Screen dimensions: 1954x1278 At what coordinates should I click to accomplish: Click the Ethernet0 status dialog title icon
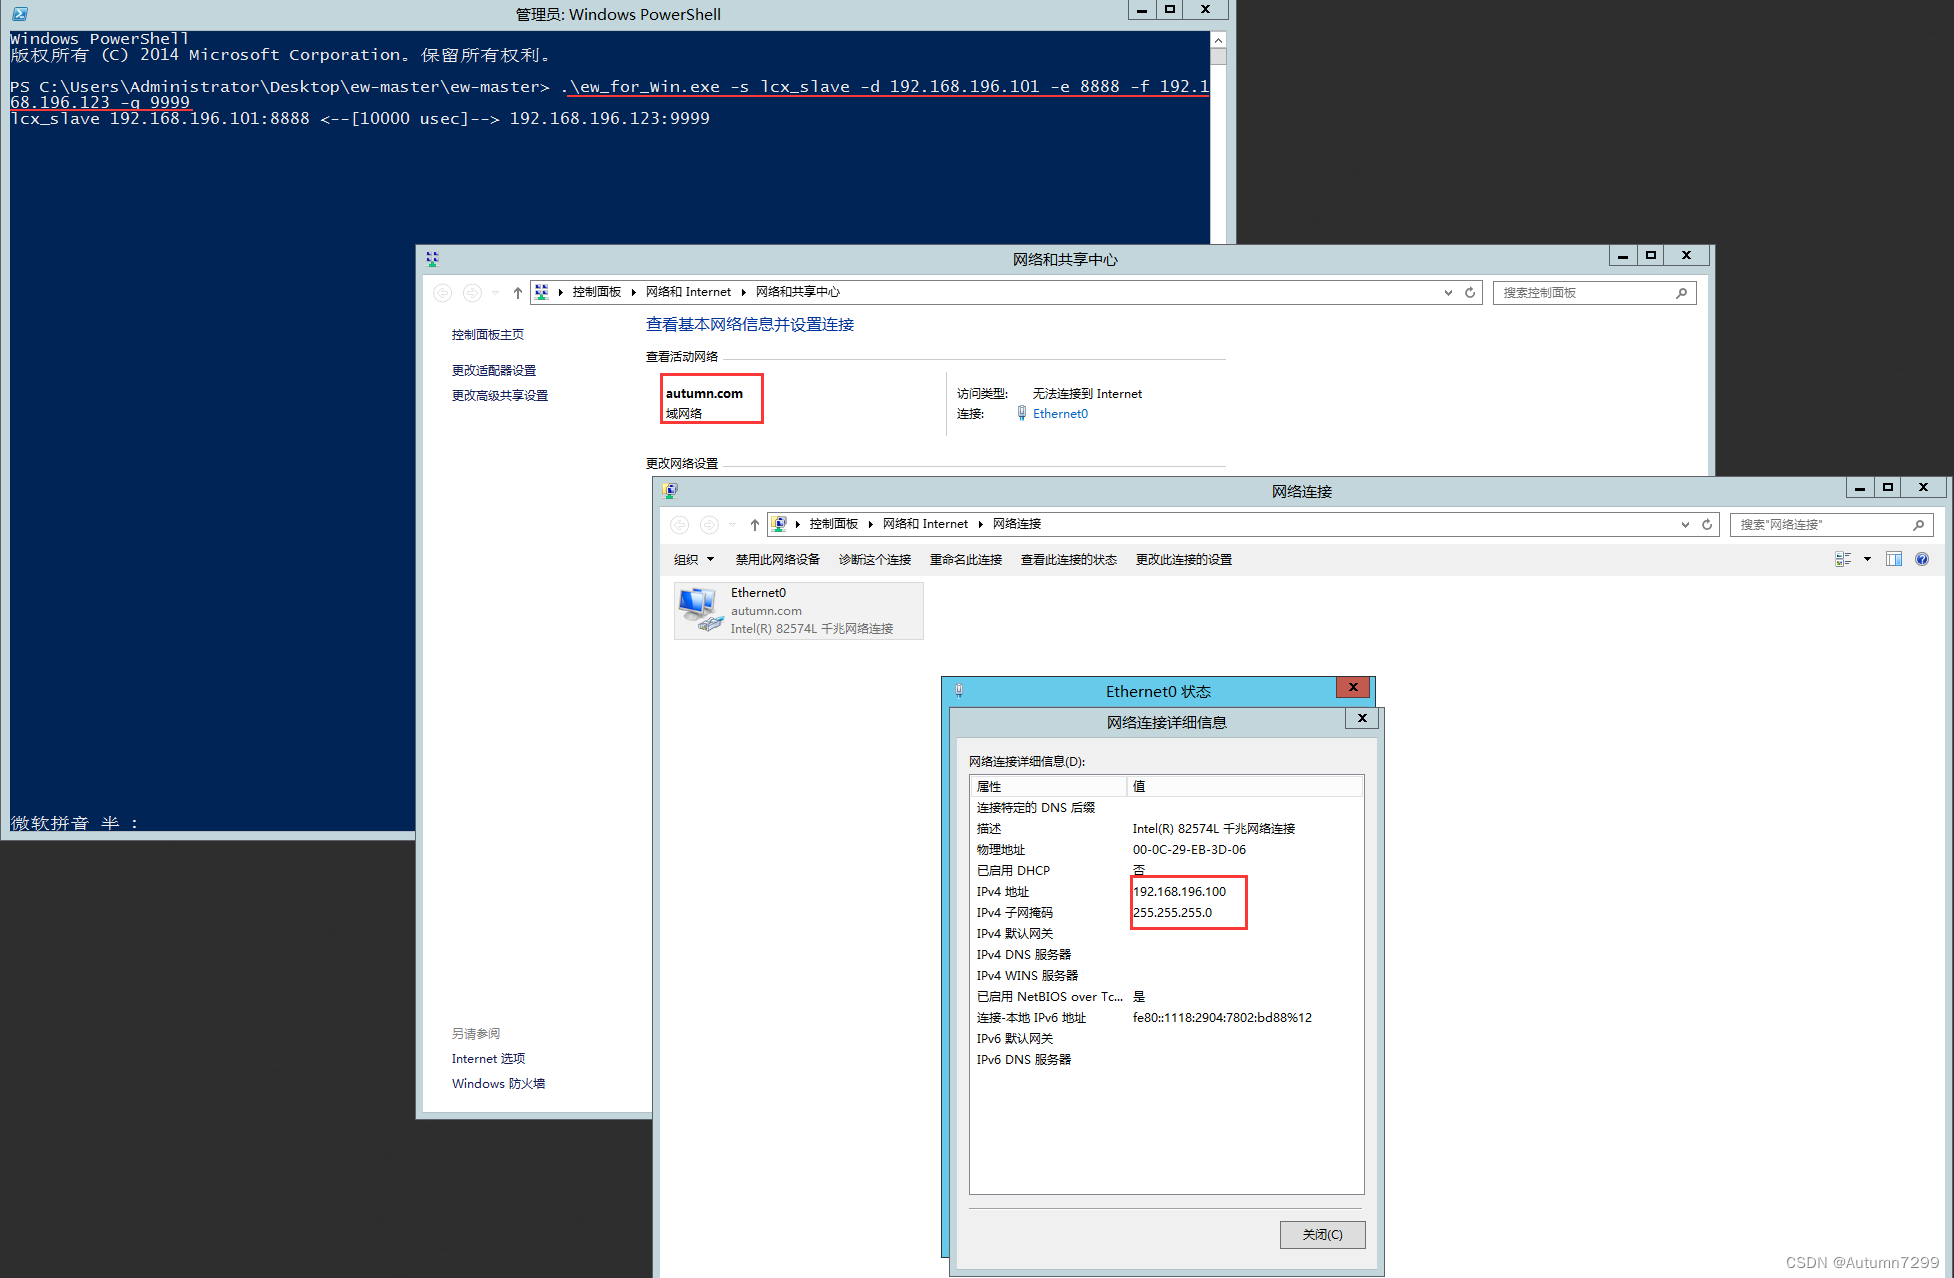pyautogui.click(x=959, y=691)
